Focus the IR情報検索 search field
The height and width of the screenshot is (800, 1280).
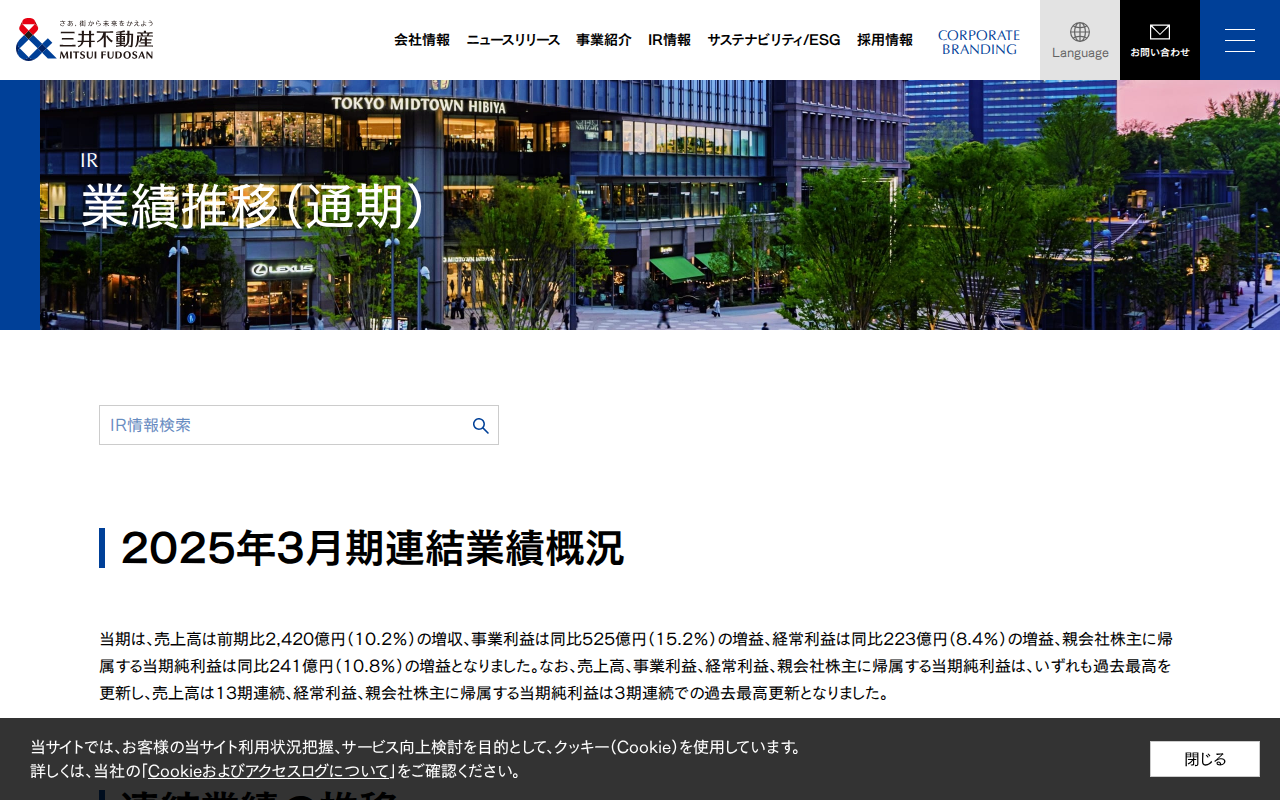[x=299, y=425]
